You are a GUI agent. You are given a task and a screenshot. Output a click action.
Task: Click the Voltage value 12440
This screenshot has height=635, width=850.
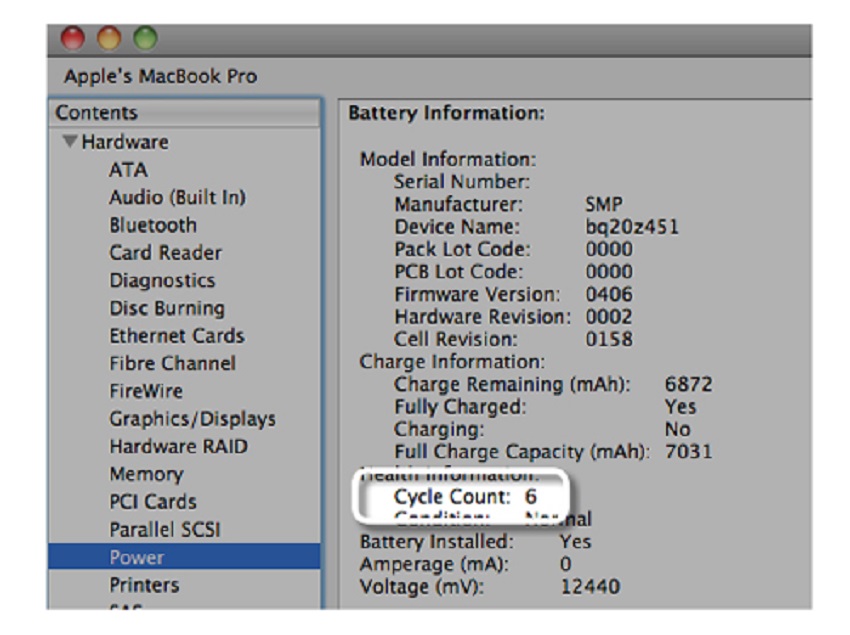point(590,587)
